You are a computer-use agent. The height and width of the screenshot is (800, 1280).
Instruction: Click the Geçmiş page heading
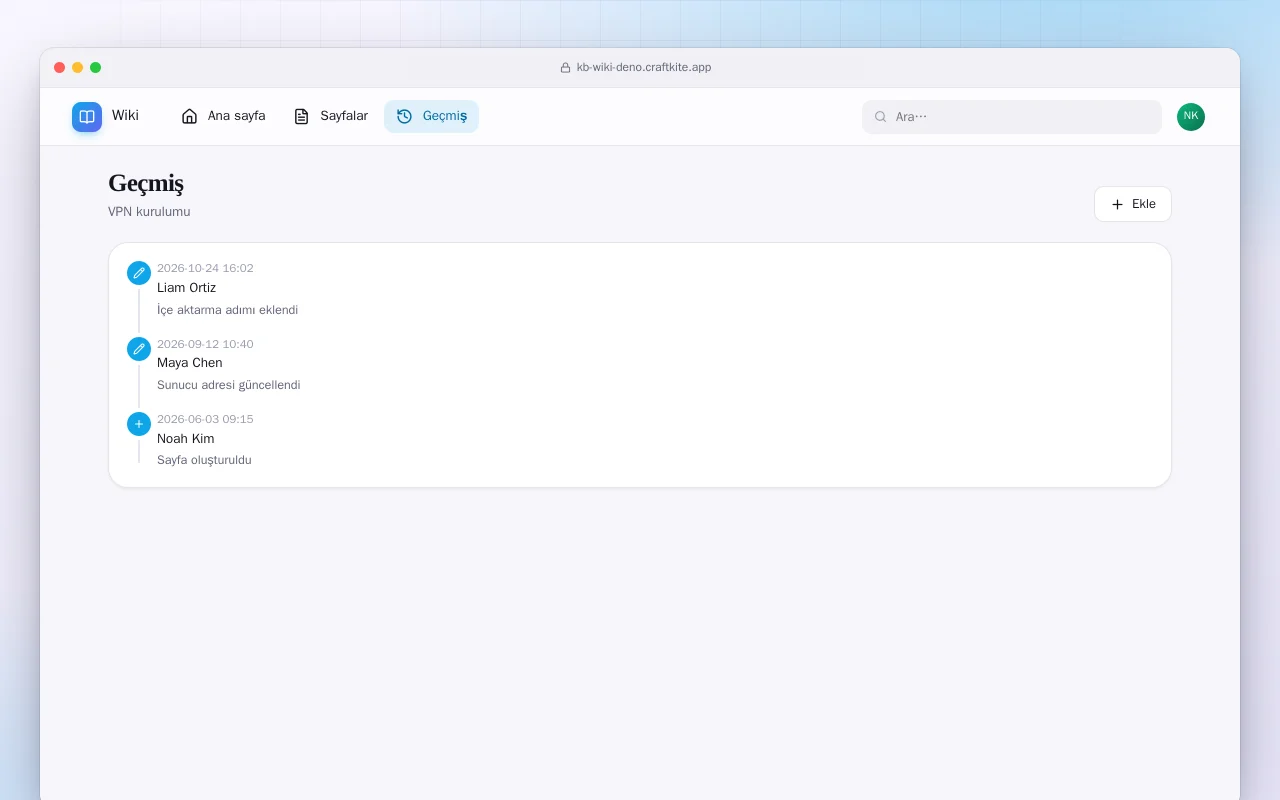point(146,184)
